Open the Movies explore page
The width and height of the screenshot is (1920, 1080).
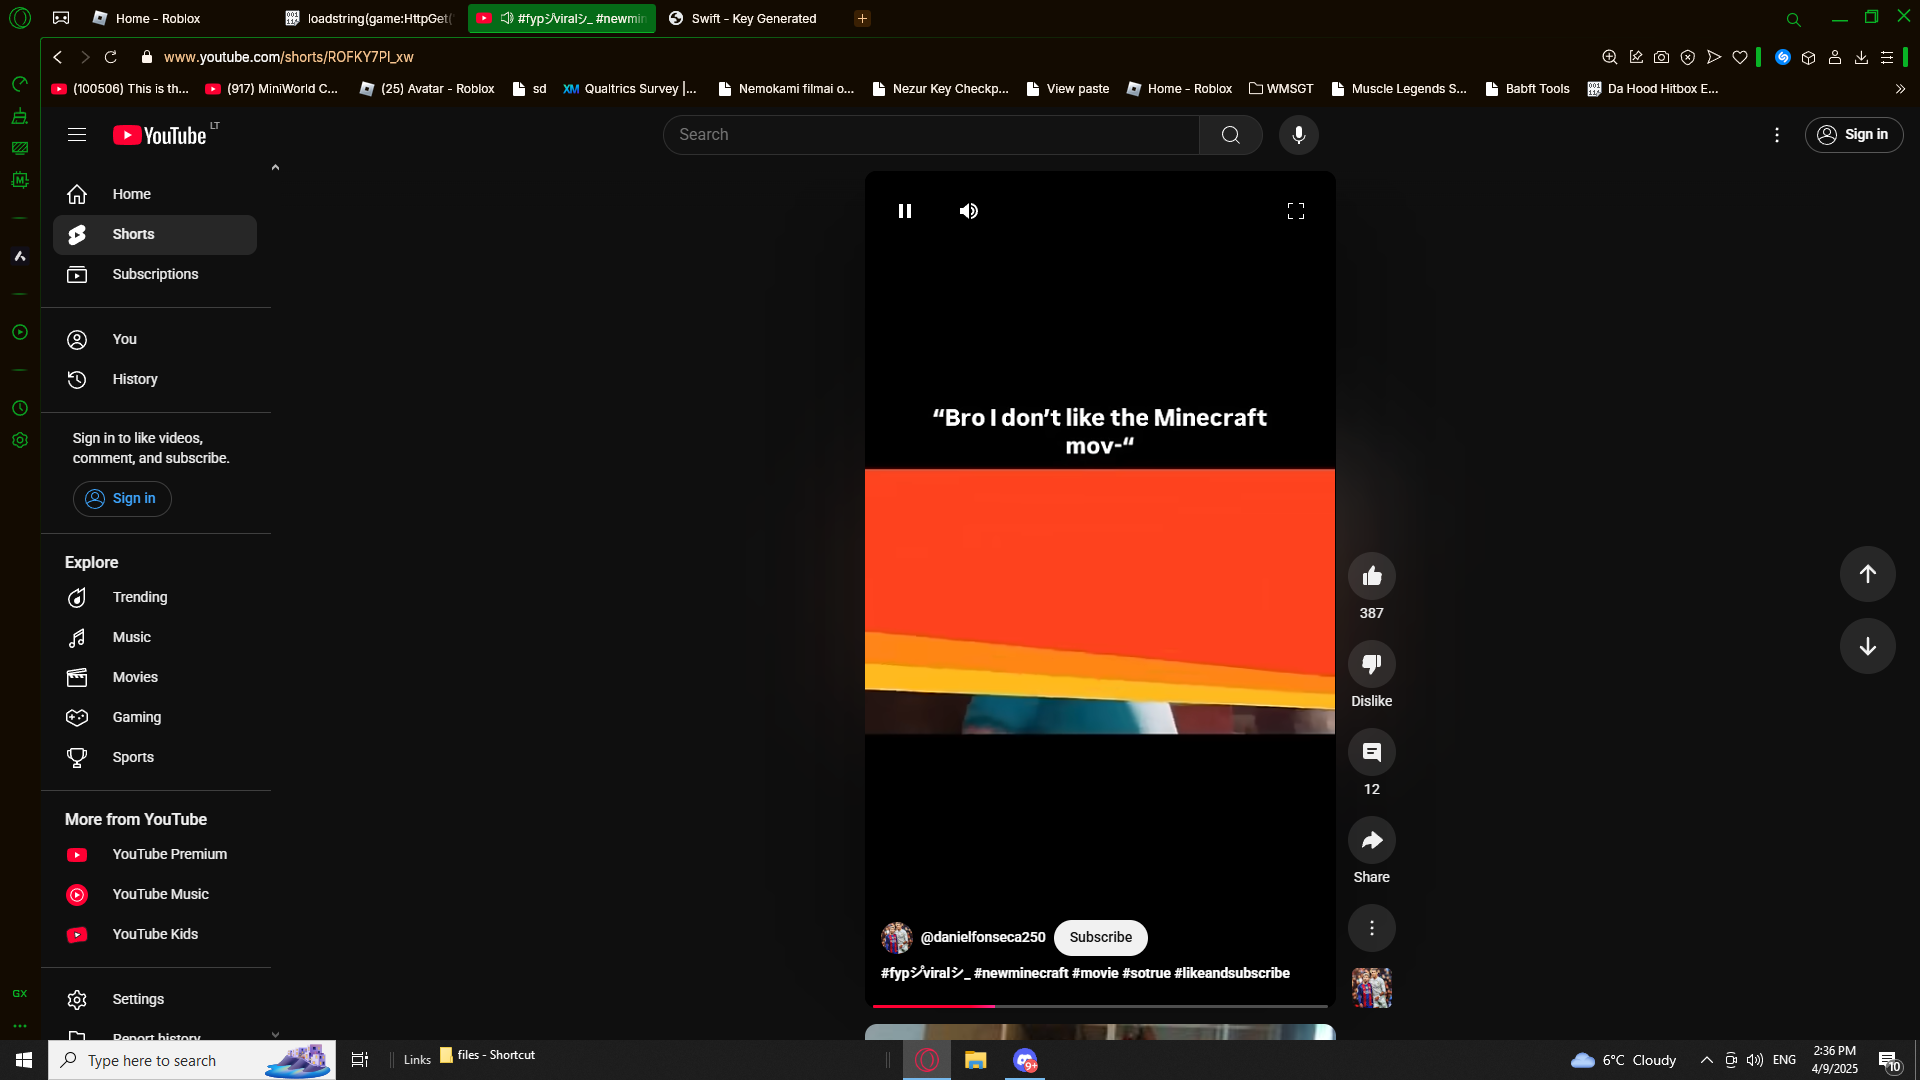point(155,678)
